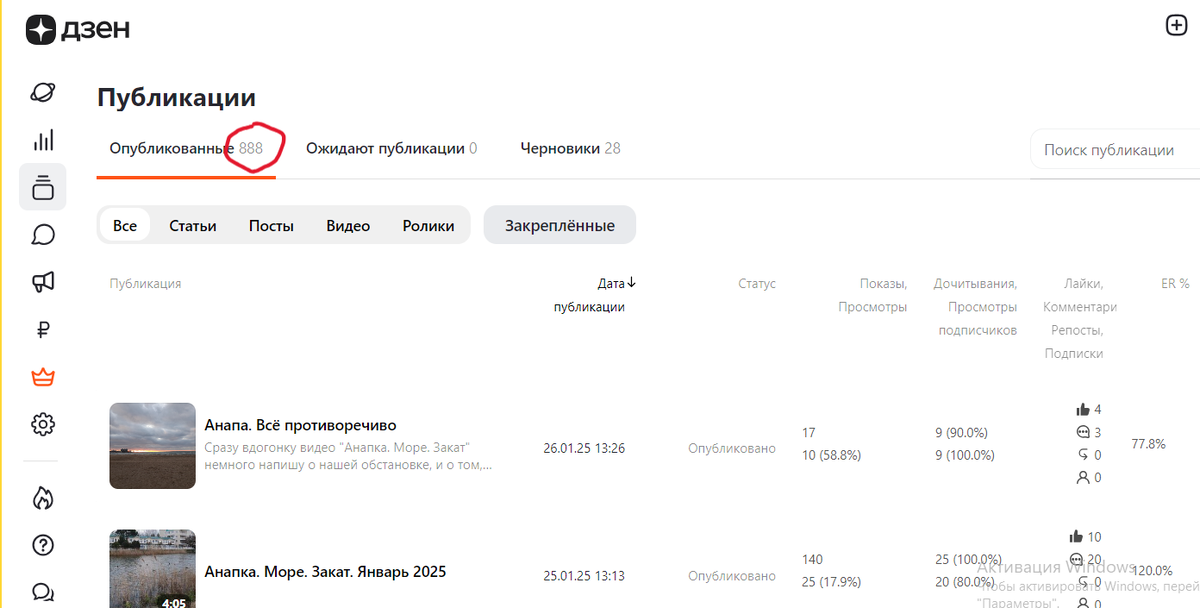Click the 20 (80.0%) subscriber views value

[965, 582]
